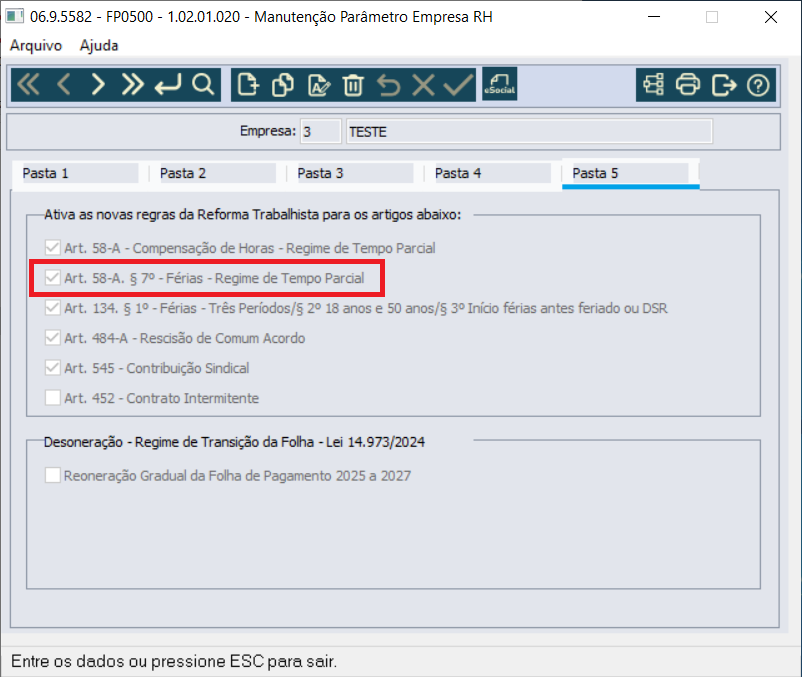Go to the first record

29,85
